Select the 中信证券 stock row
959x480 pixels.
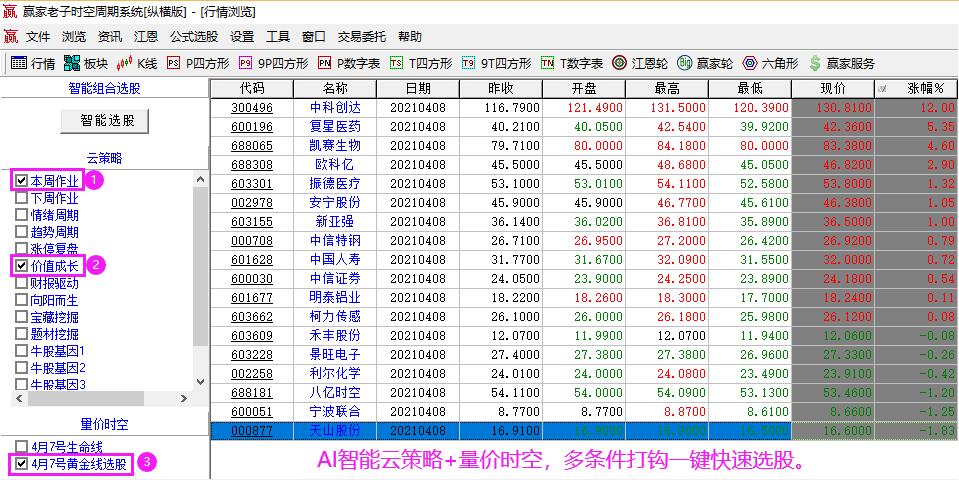tap(336, 279)
